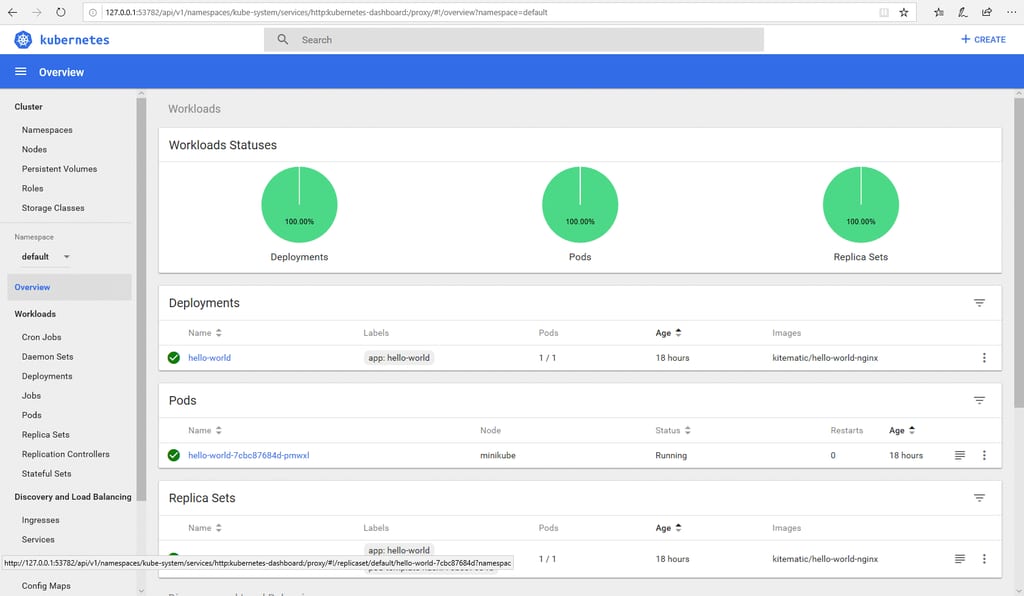Open browser settings and more menu
Image resolution: width=1024 pixels, height=596 pixels.
click(1011, 12)
